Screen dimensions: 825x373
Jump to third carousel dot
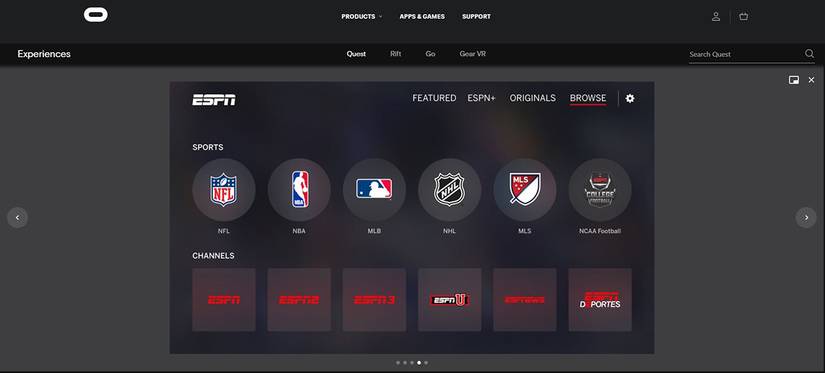411,362
